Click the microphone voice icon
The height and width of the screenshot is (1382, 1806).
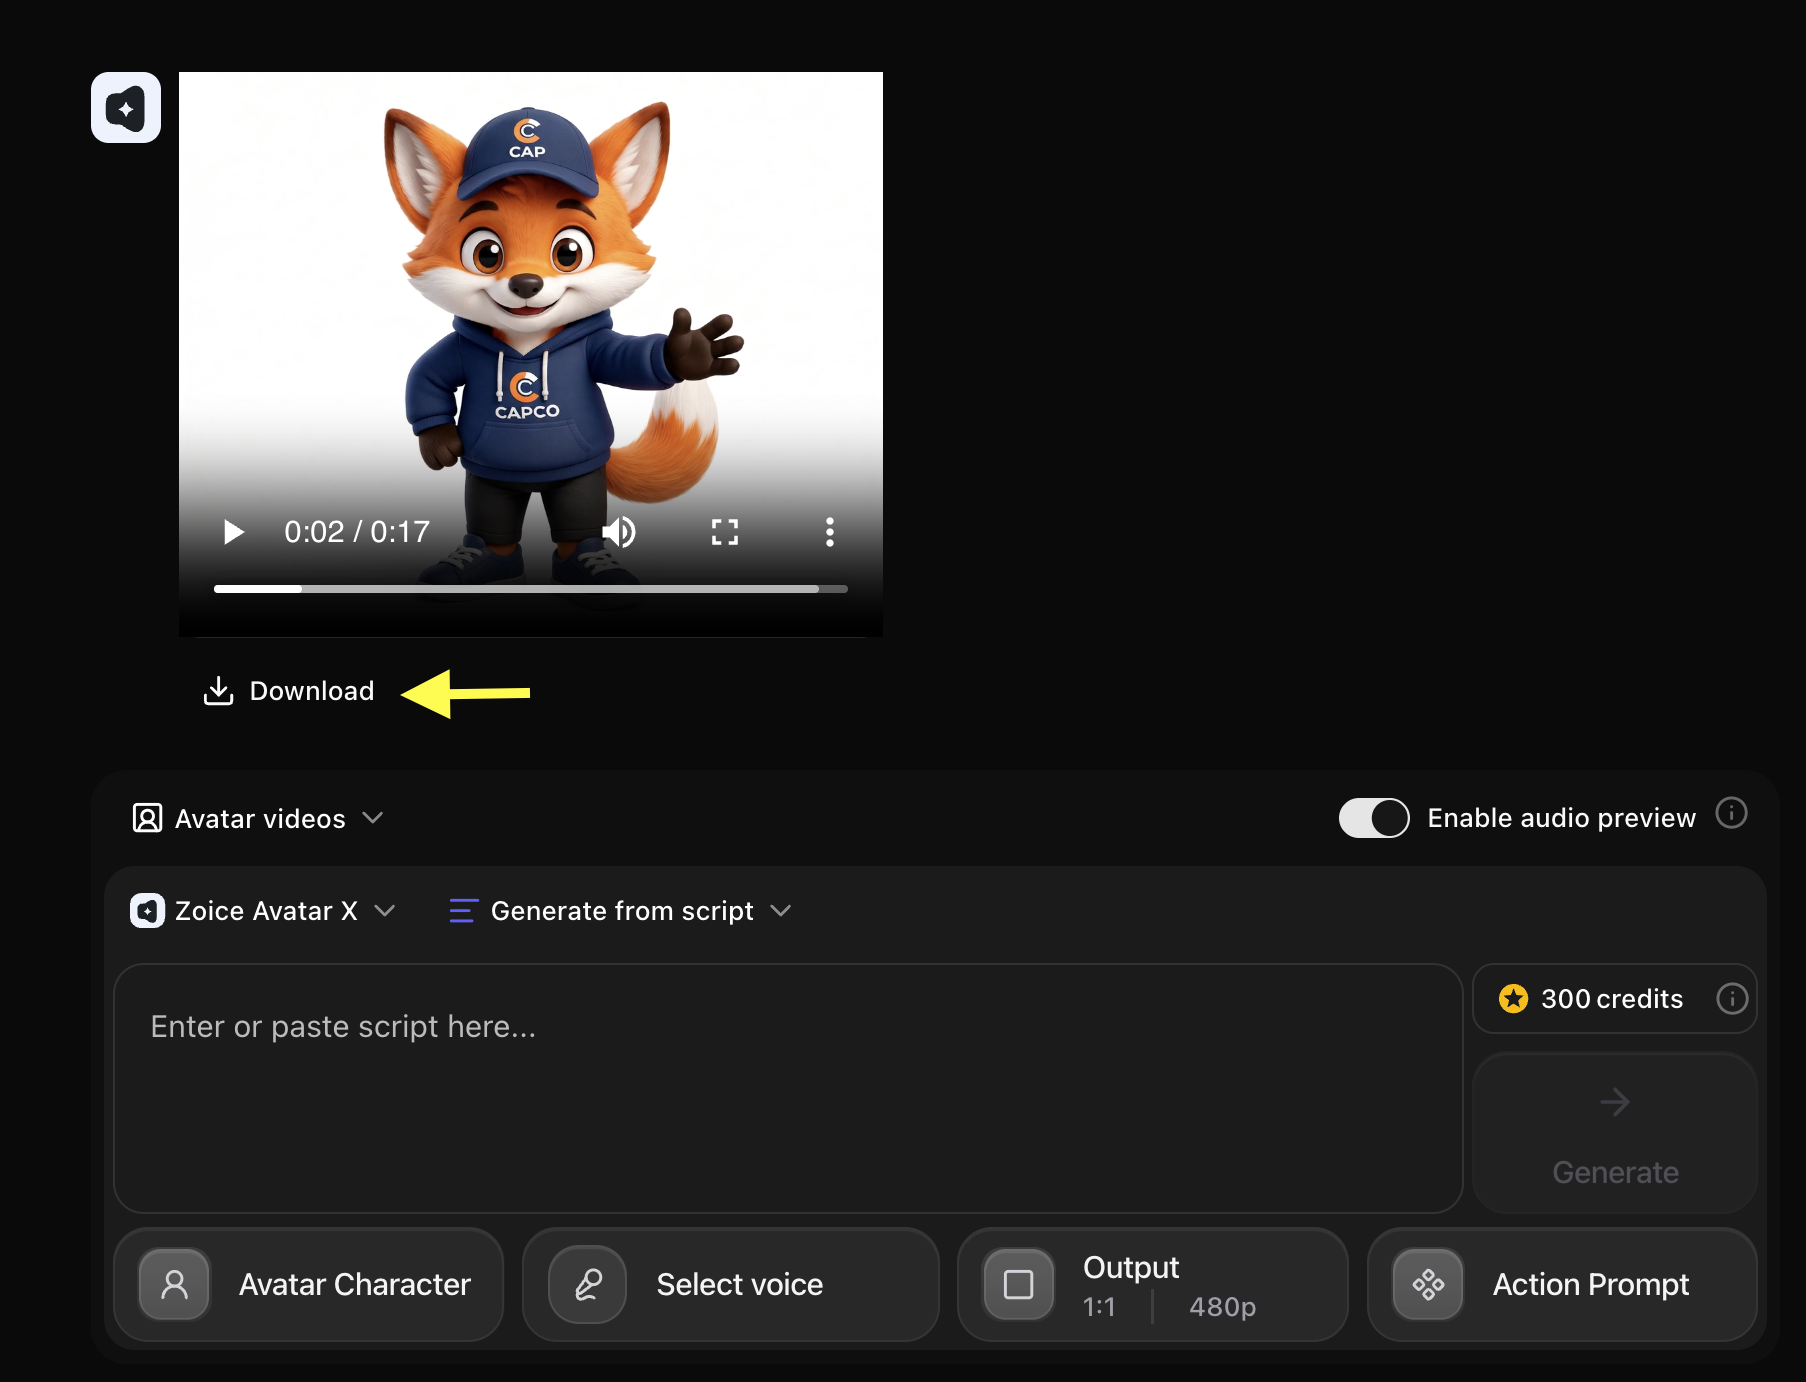tap(588, 1284)
